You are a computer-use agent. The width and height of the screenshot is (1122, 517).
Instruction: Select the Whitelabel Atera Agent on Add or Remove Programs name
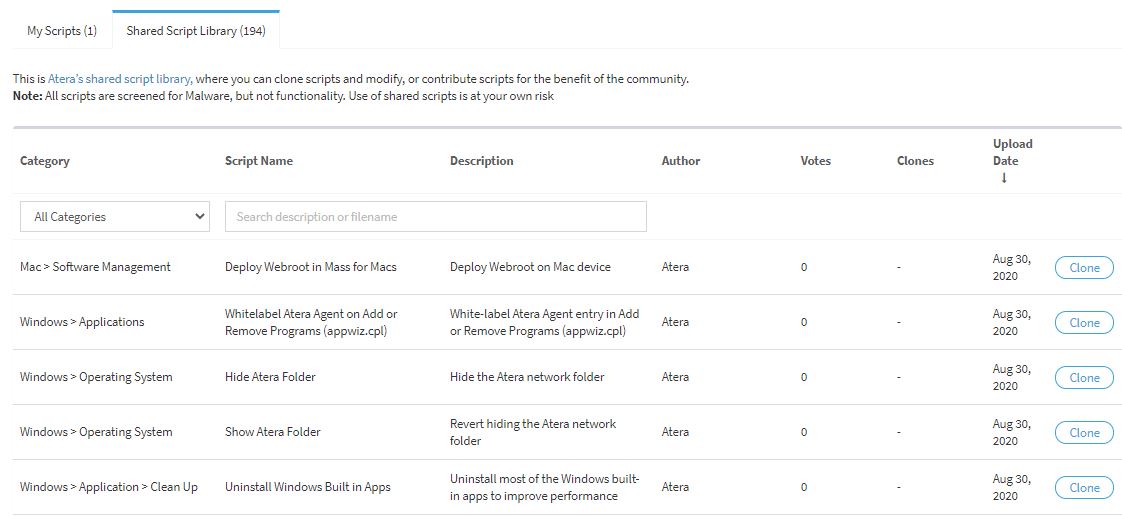coord(311,322)
